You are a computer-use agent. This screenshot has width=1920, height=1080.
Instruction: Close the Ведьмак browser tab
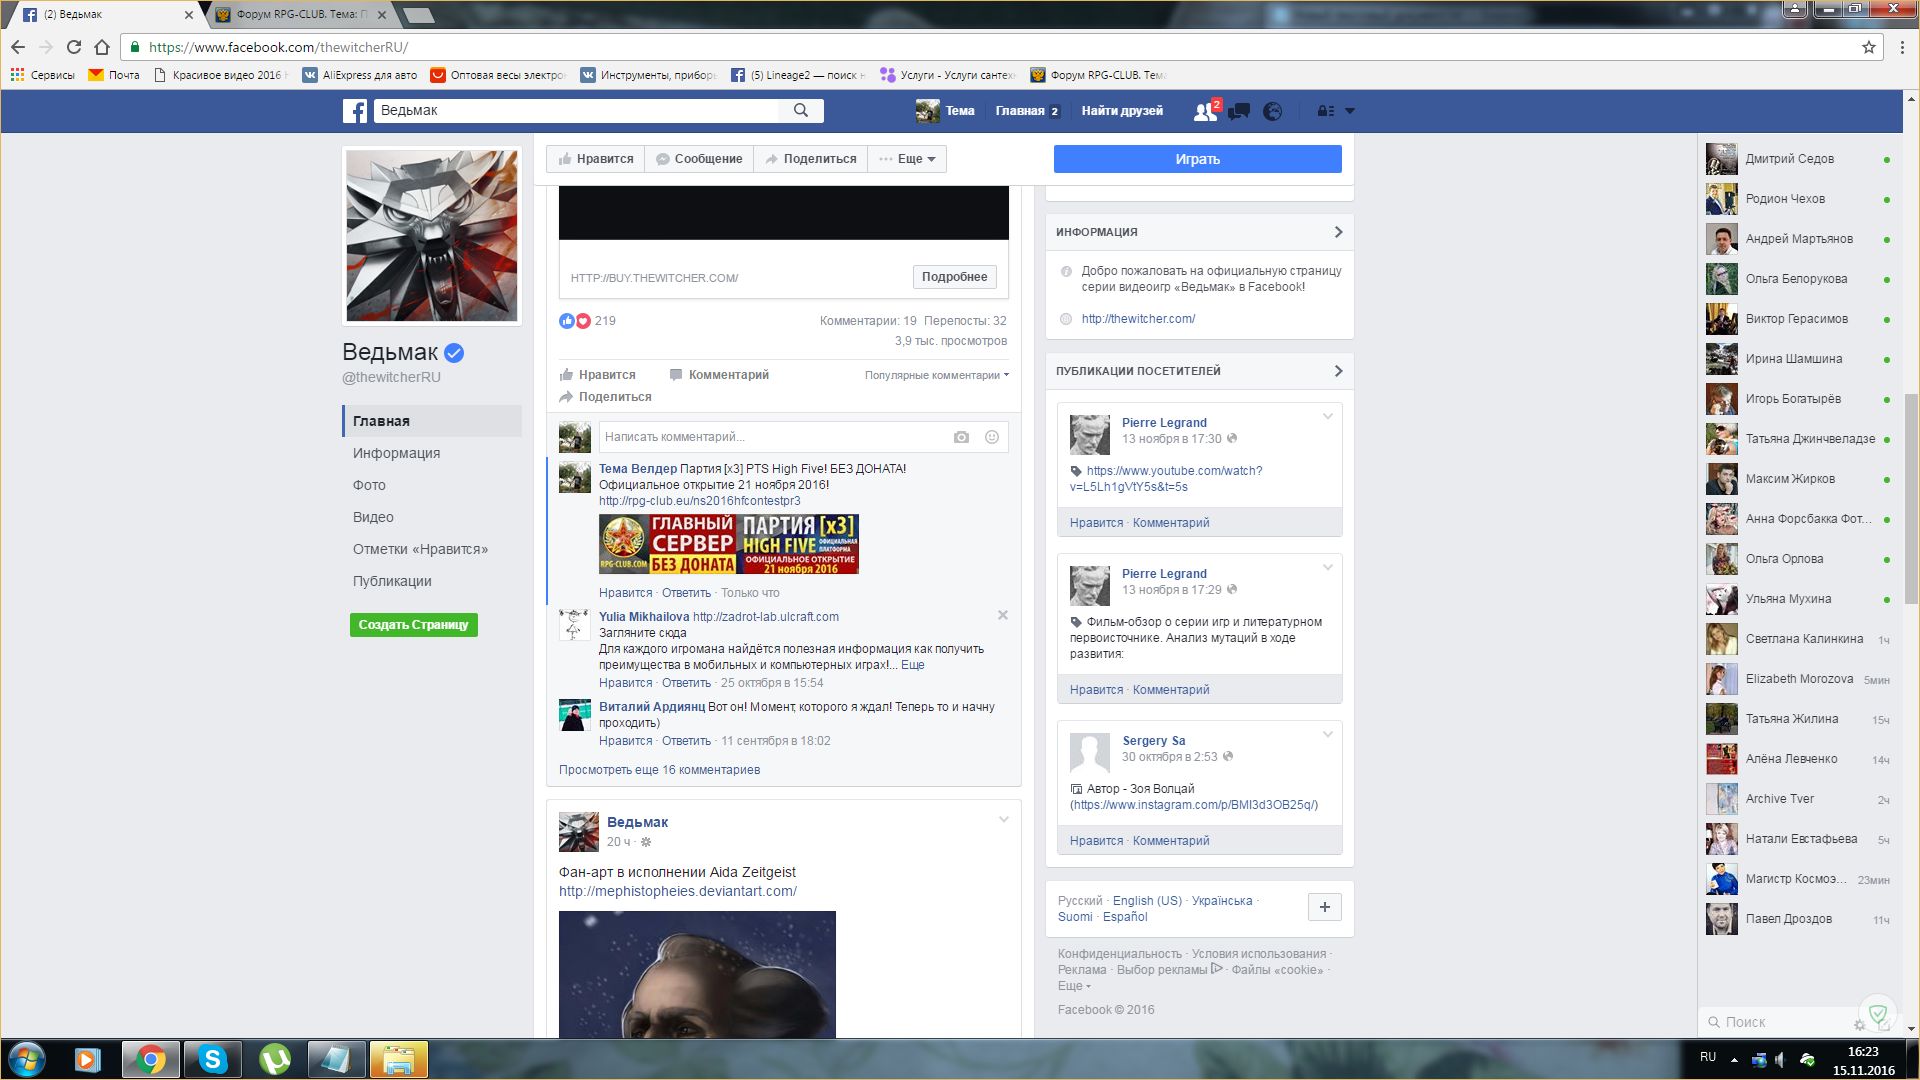point(189,15)
